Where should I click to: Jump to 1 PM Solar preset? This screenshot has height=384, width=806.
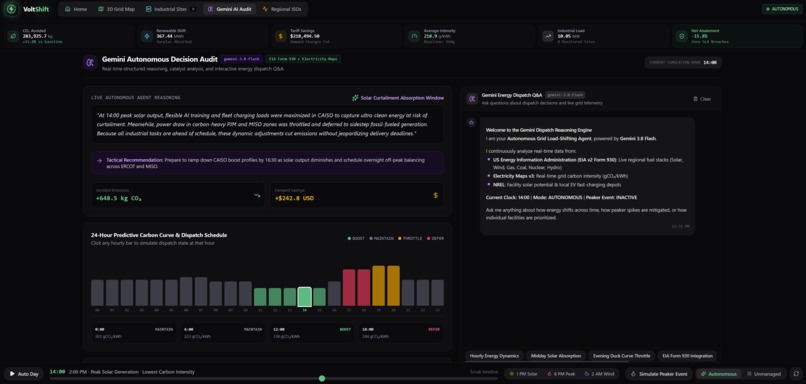[523, 374]
